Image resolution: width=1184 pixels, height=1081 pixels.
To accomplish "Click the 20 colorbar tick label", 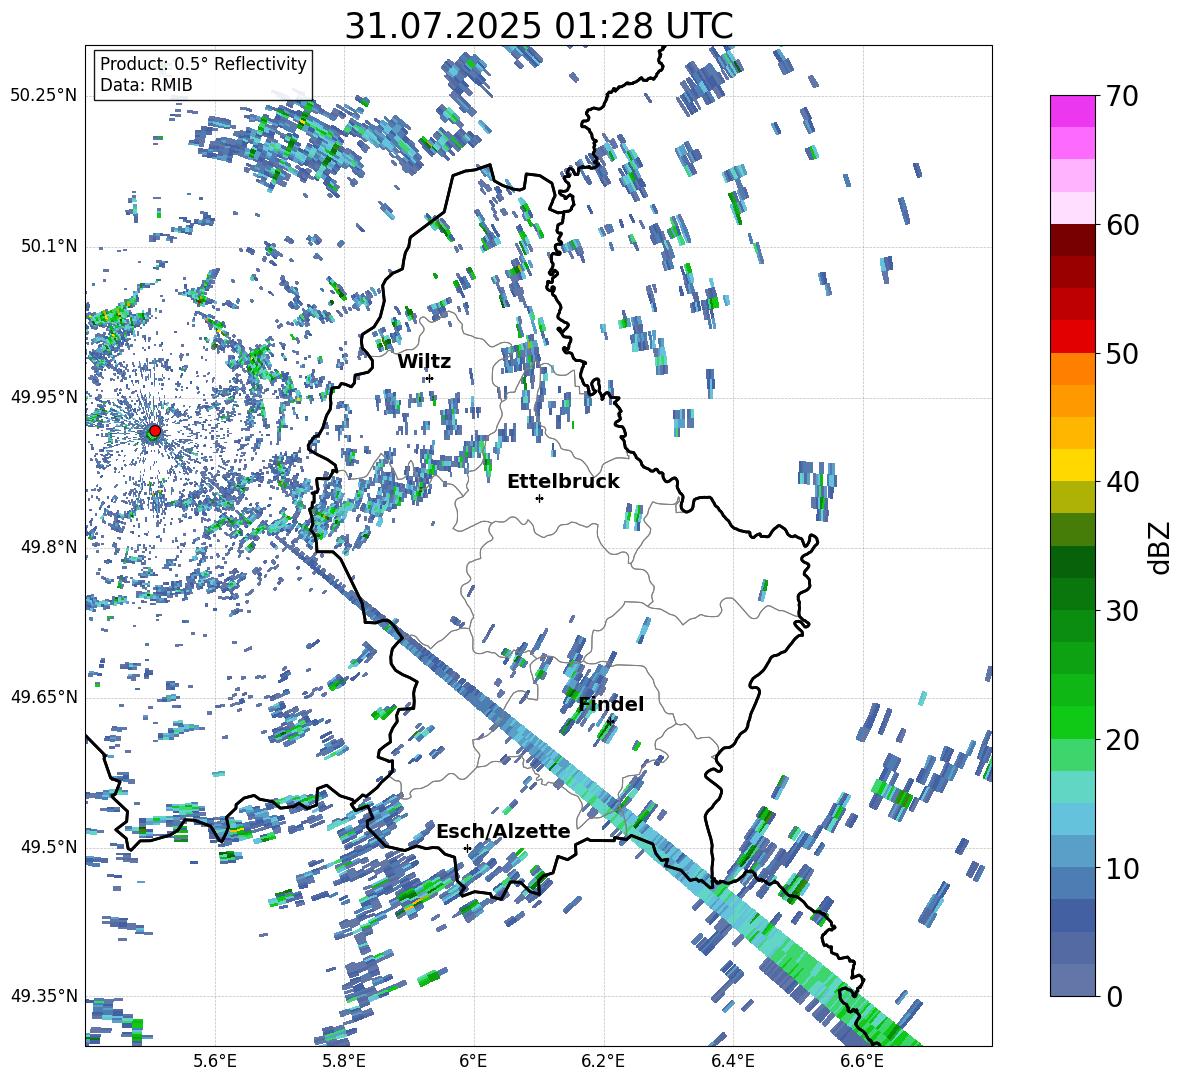I will 1122,740.
